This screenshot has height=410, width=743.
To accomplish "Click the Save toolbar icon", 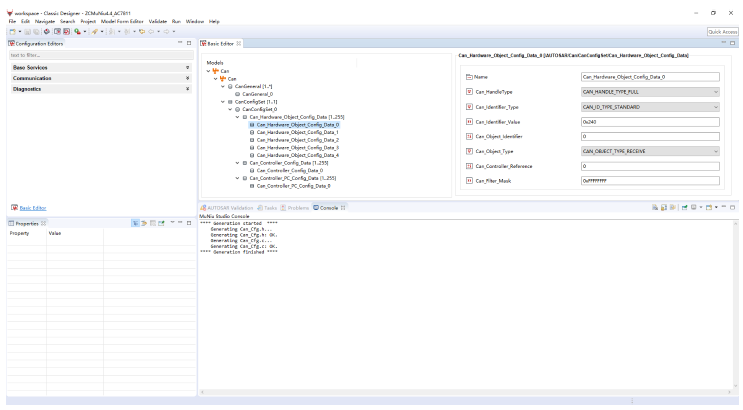I will tap(27, 32).
